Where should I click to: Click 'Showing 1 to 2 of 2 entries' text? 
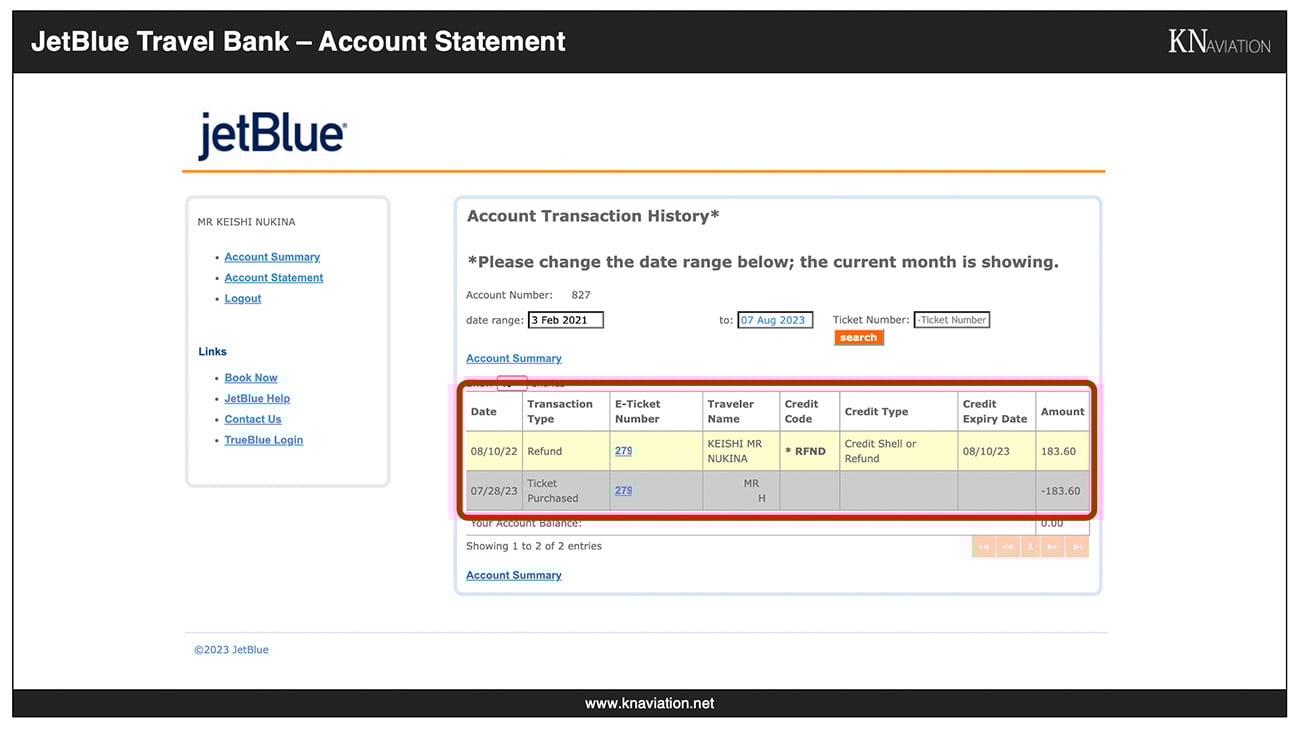click(534, 546)
